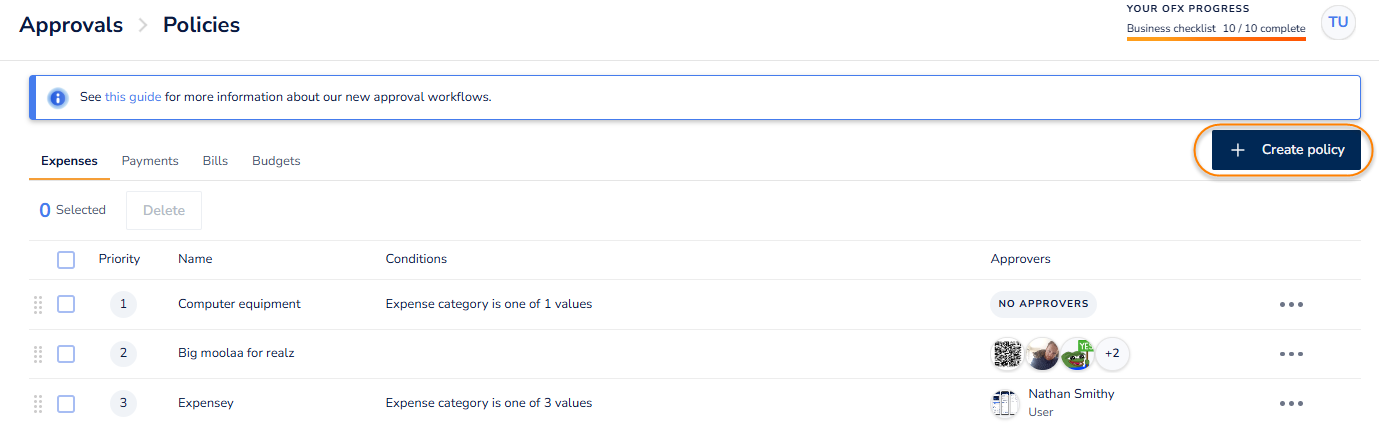
Task: Open the TU user avatar menu
Action: 1338,23
